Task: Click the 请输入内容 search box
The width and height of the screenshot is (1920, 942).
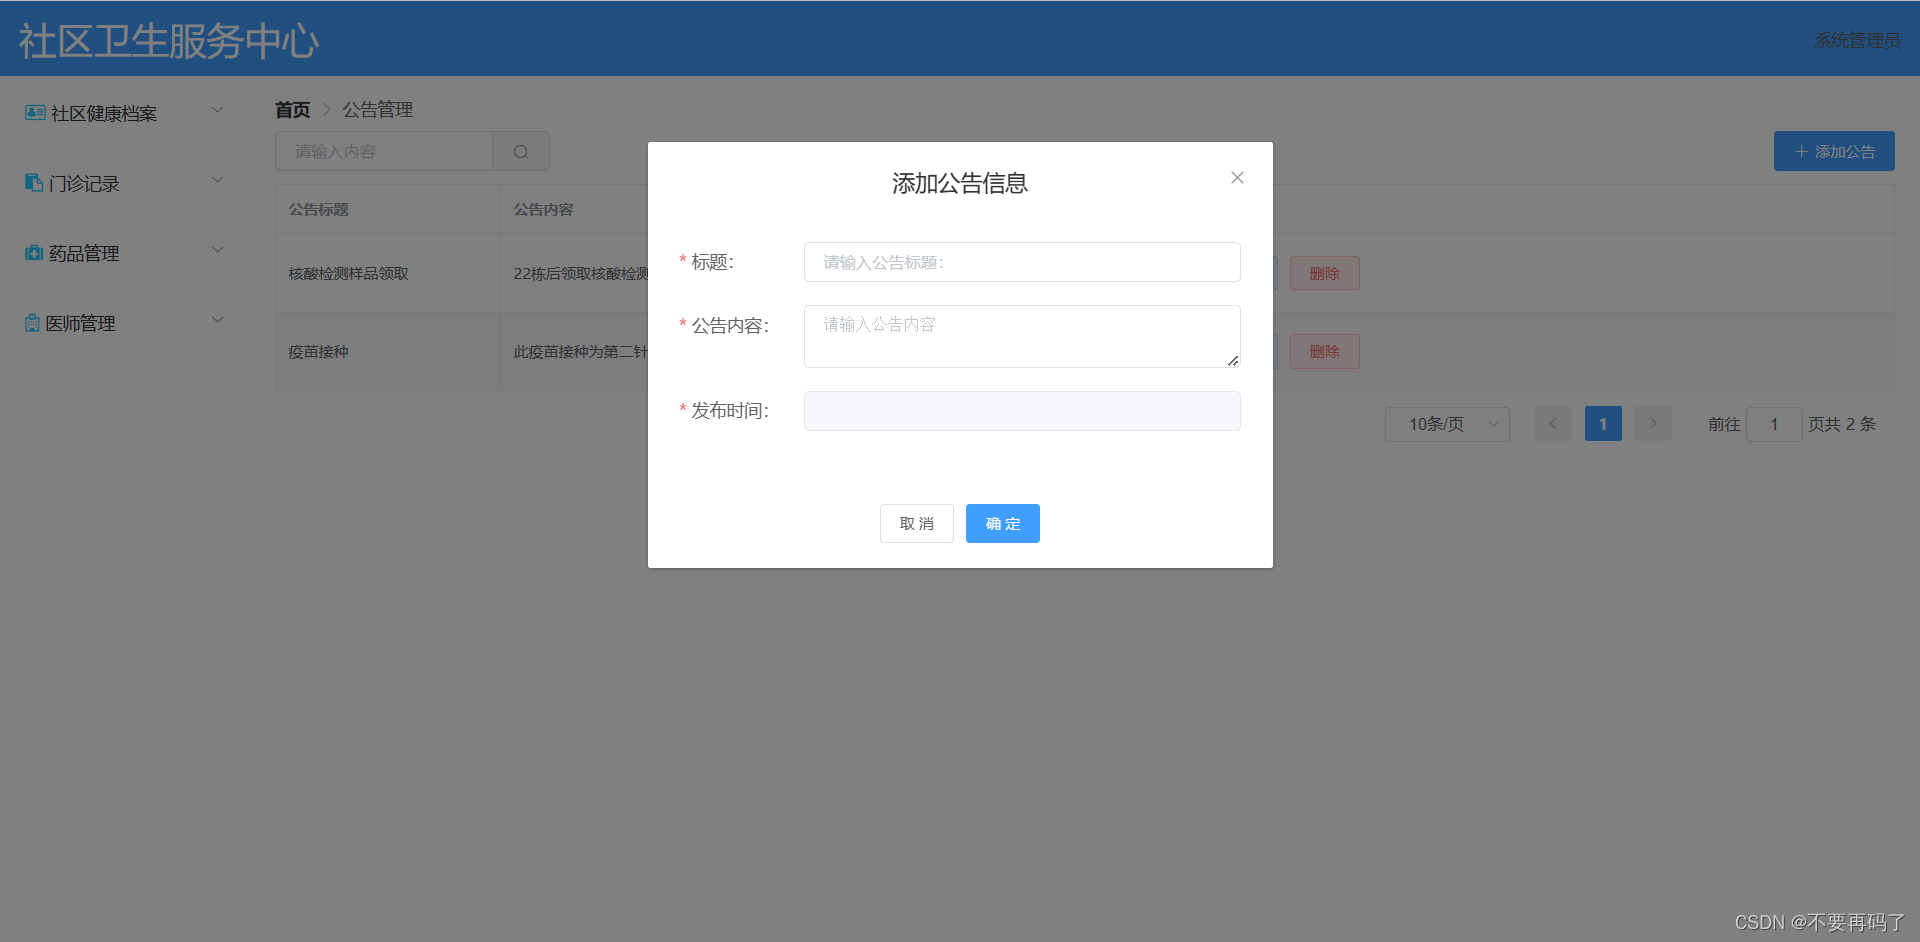Action: click(x=384, y=152)
